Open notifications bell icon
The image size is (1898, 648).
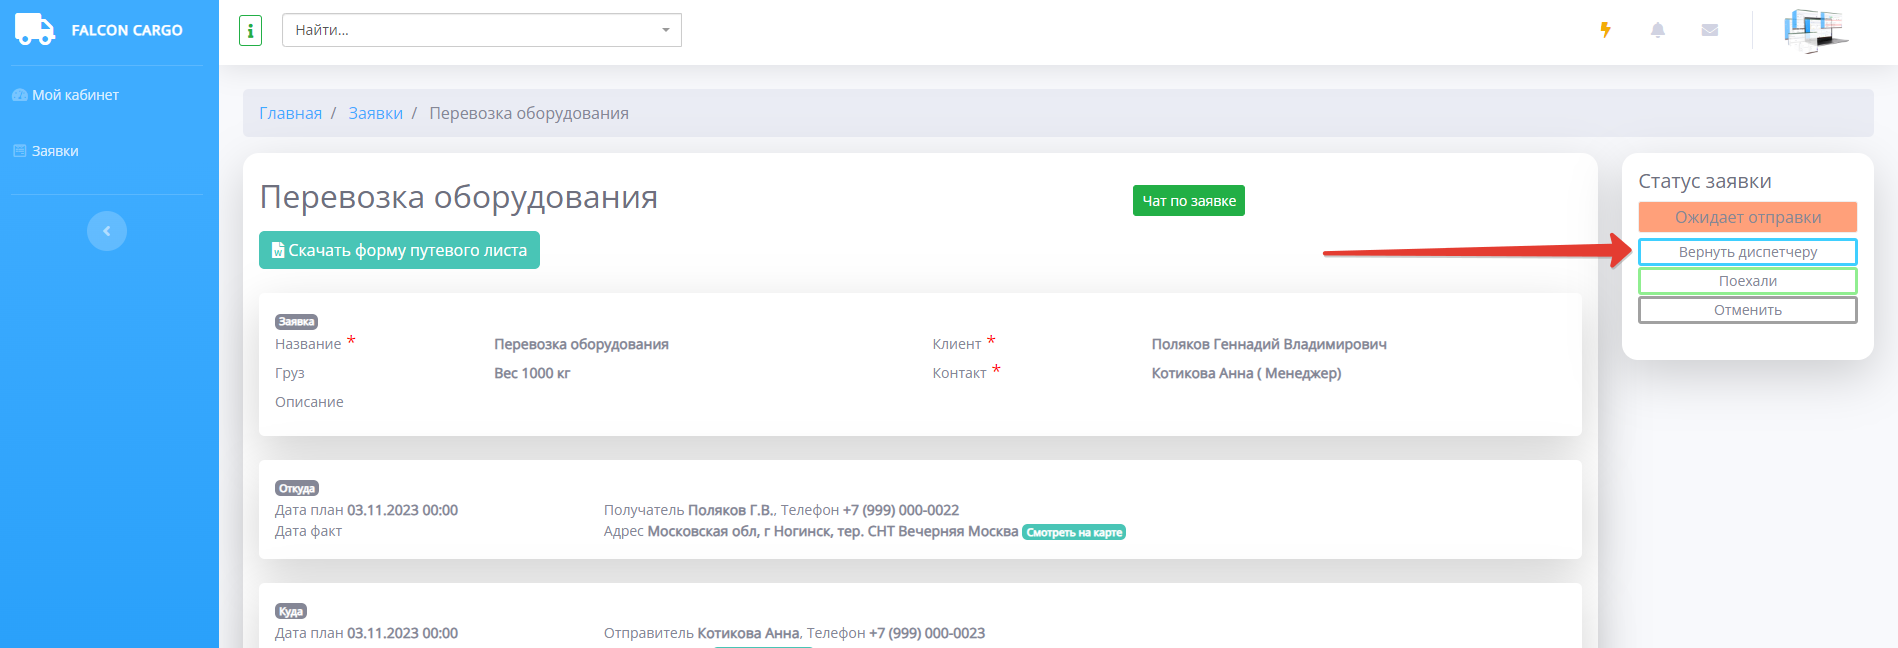(x=1657, y=30)
